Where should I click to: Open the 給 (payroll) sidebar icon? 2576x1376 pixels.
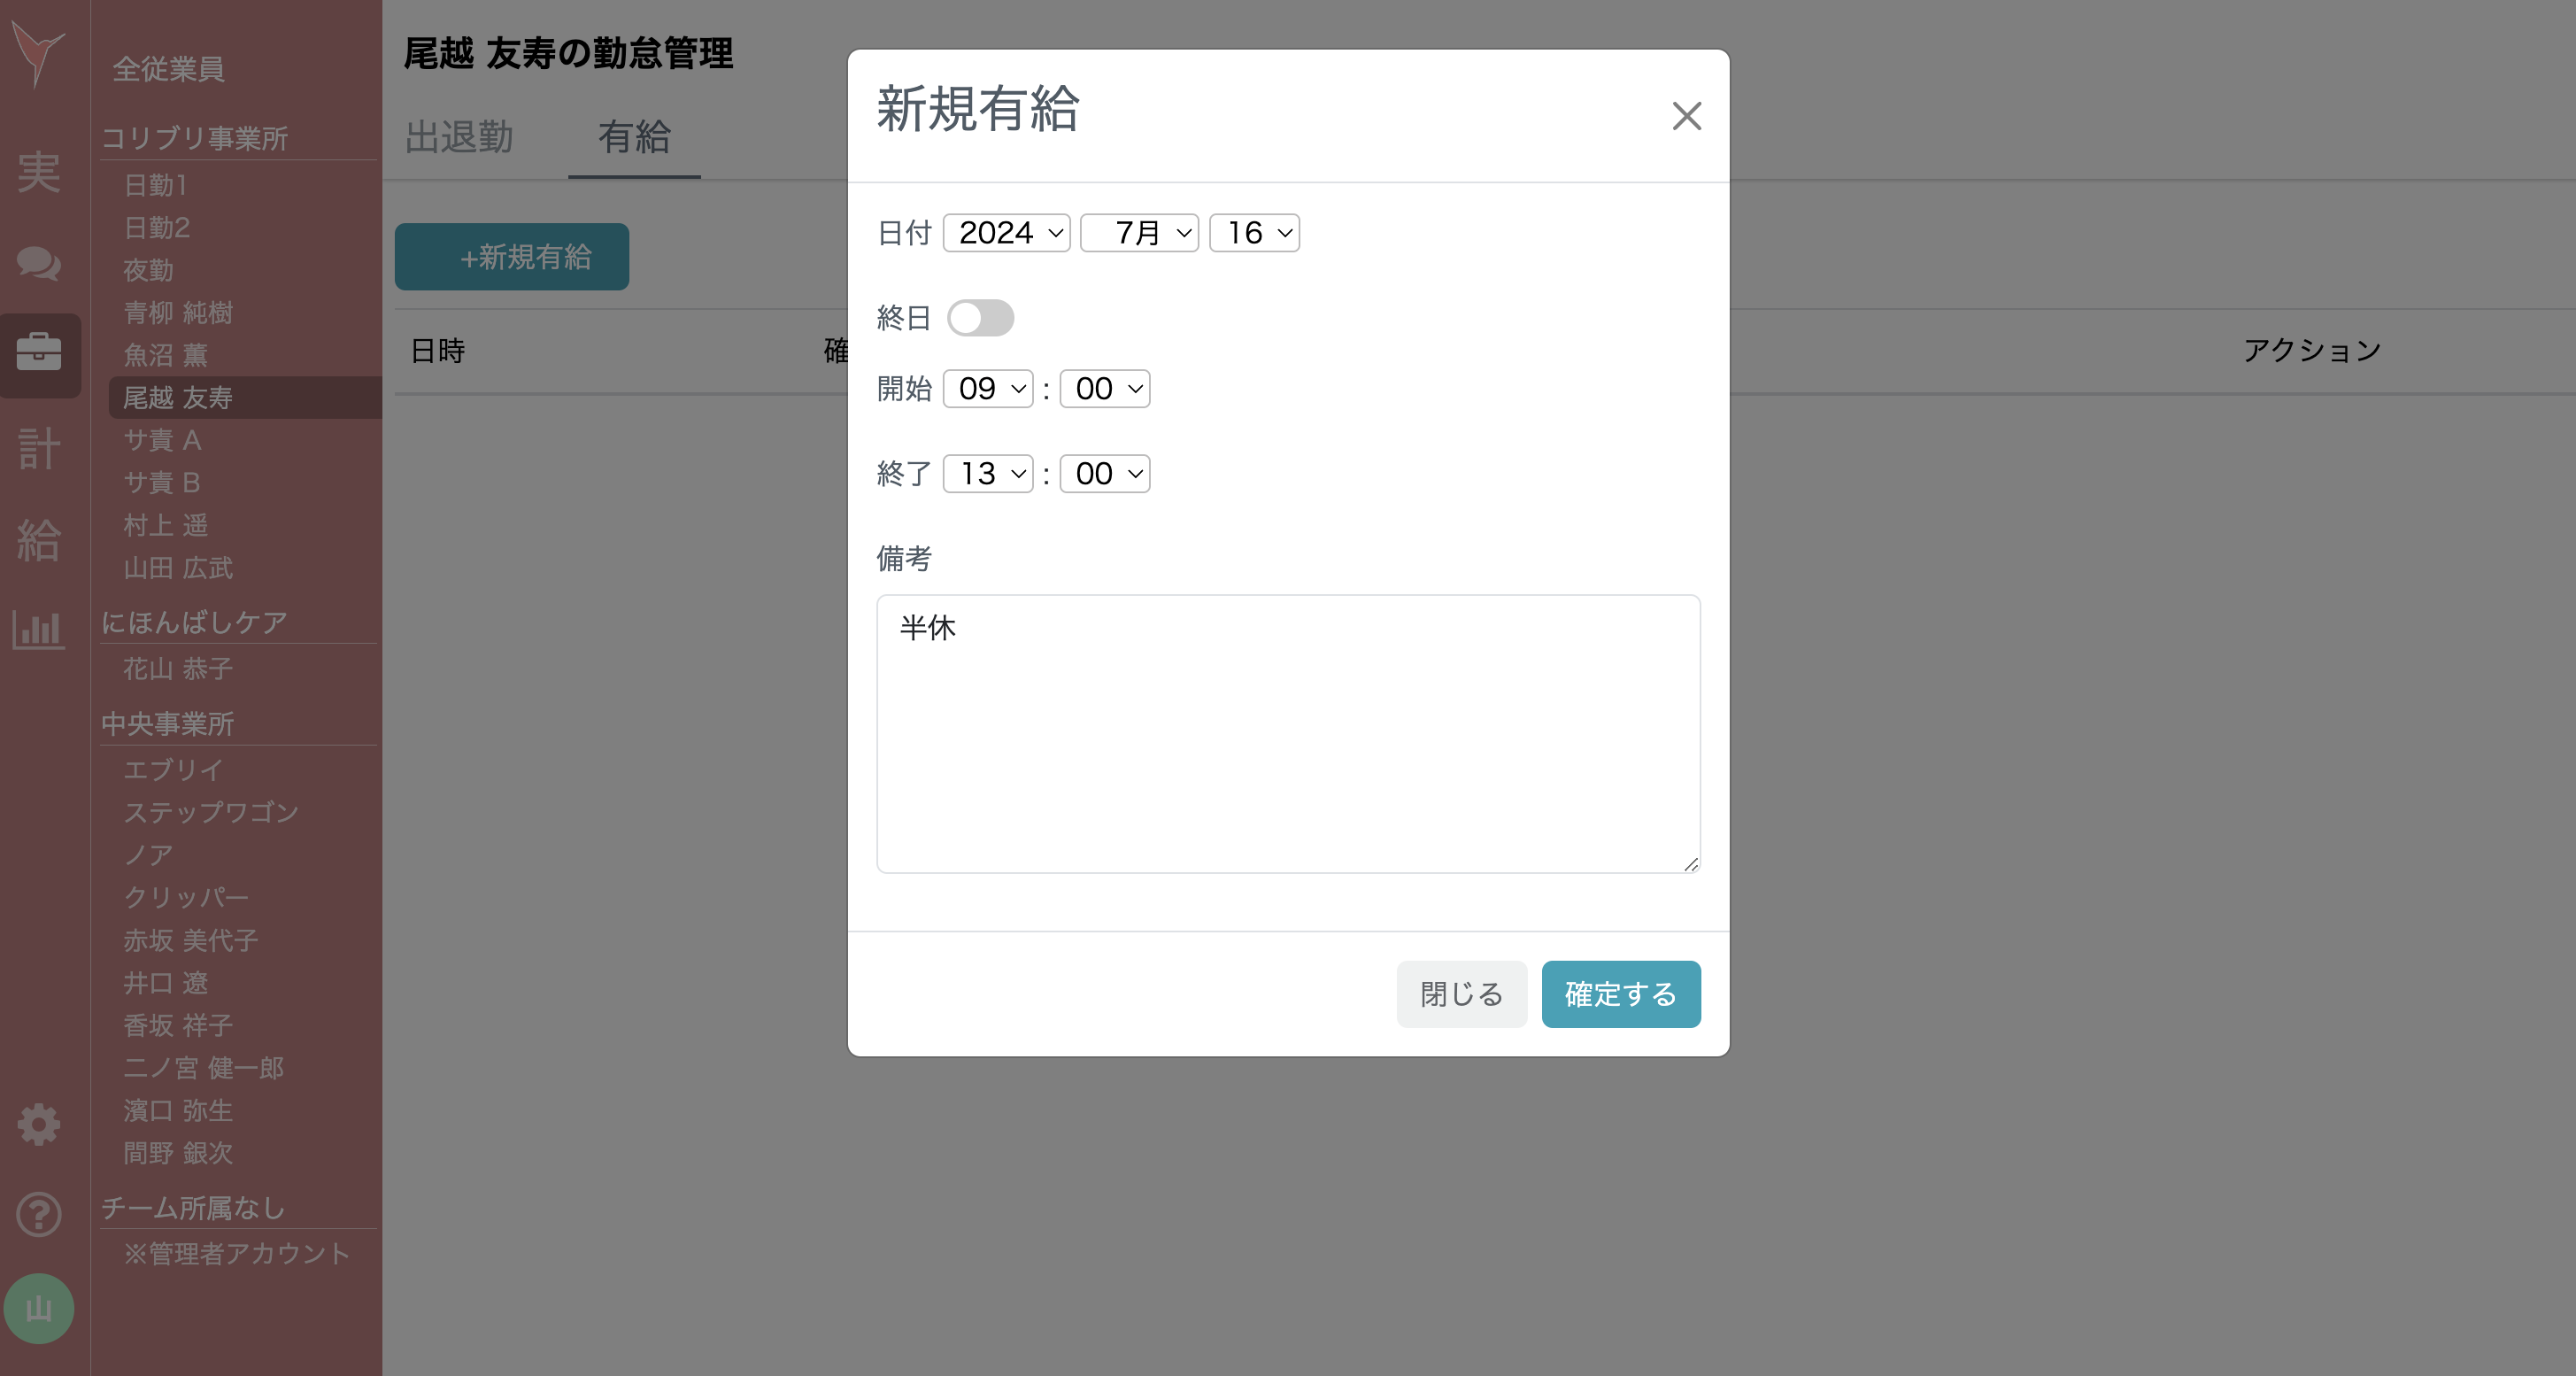point(39,540)
